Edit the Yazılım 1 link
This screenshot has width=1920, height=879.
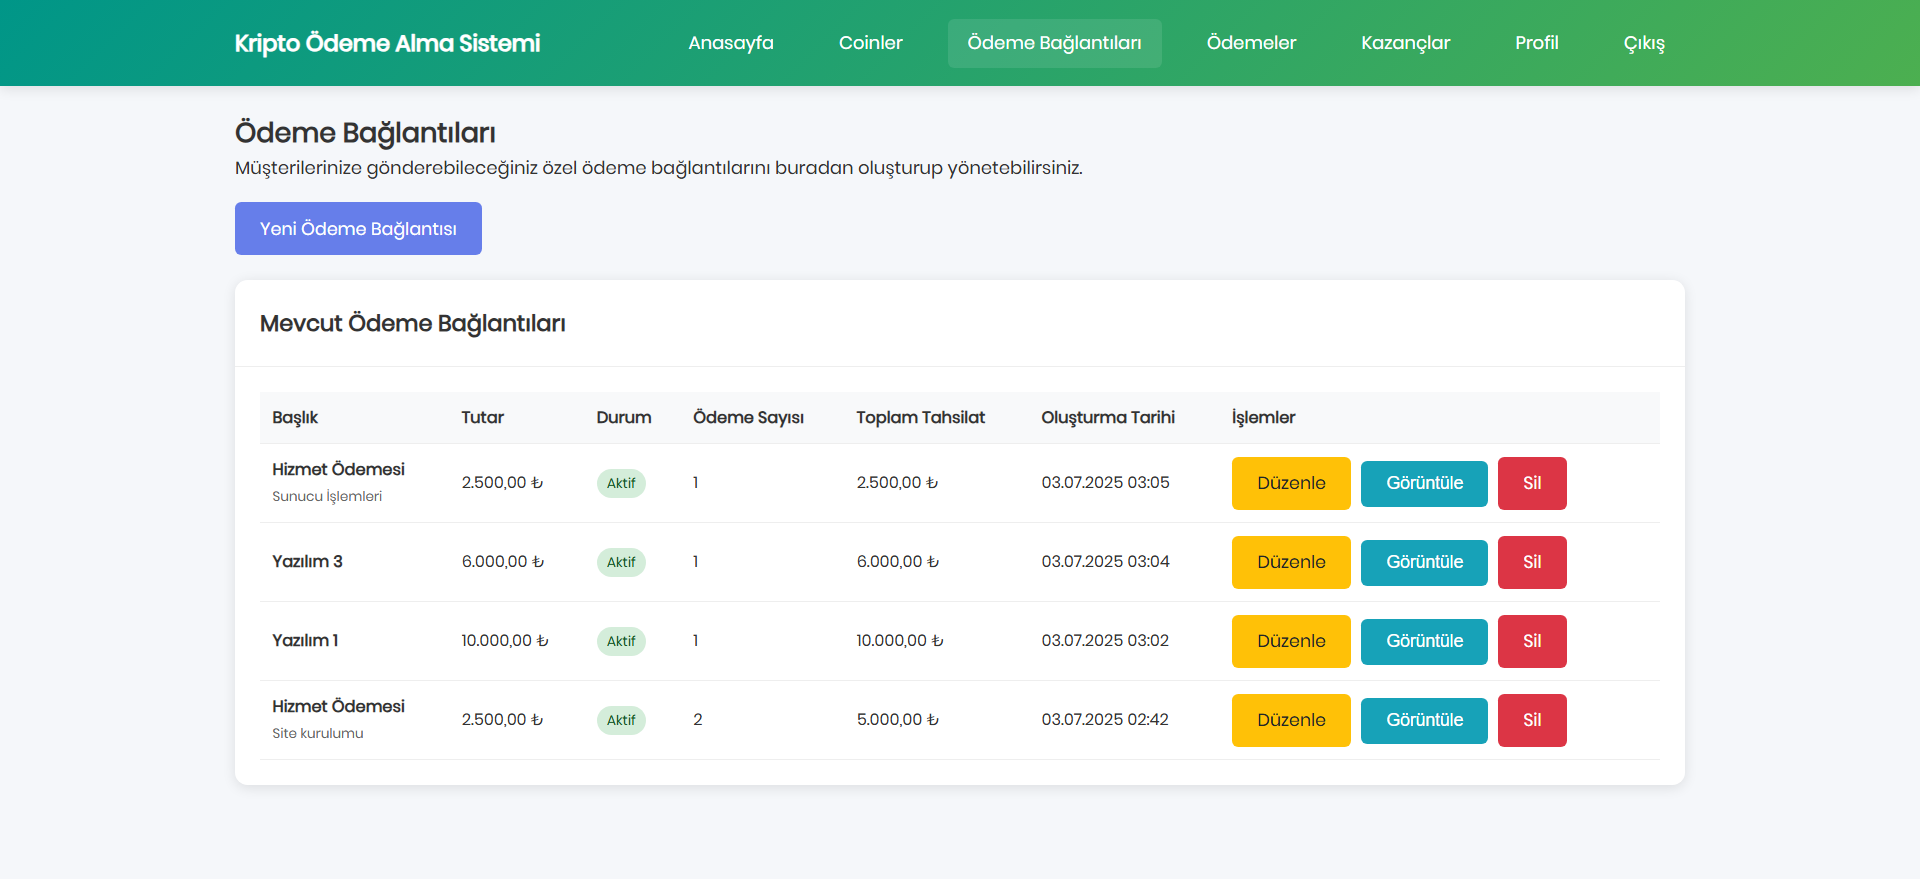pyautogui.click(x=1291, y=641)
